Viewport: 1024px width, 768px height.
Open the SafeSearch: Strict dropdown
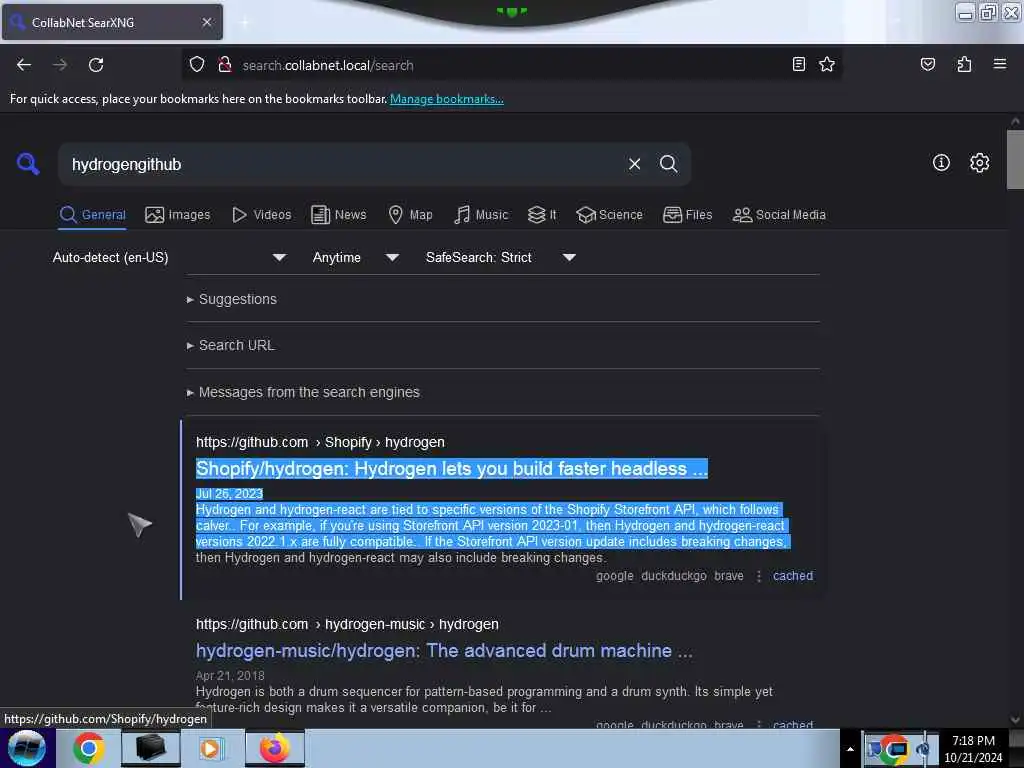pyautogui.click(x=500, y=257)
